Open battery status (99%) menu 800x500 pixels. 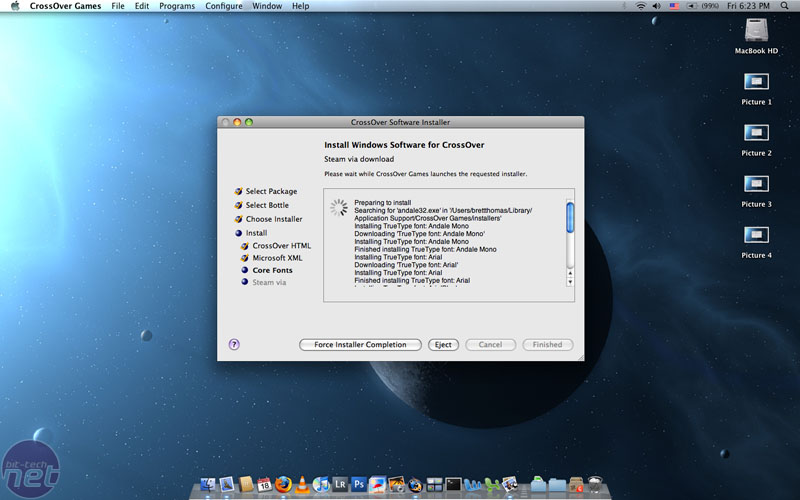coord(702,6)
